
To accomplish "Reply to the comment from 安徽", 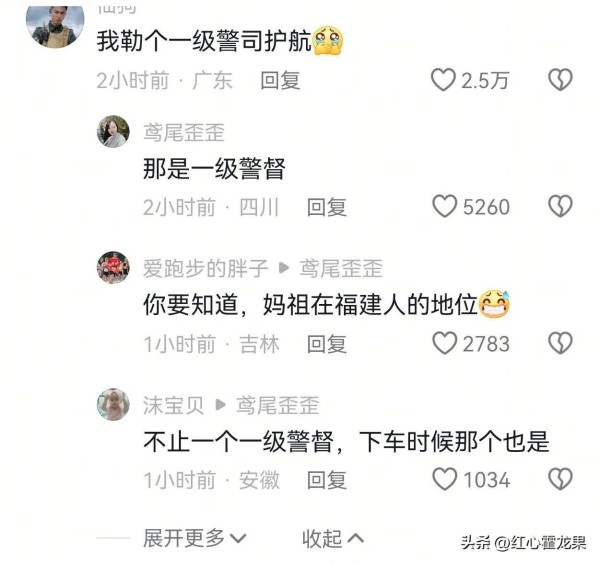I will pyautogui.click(x=327, y=480).
